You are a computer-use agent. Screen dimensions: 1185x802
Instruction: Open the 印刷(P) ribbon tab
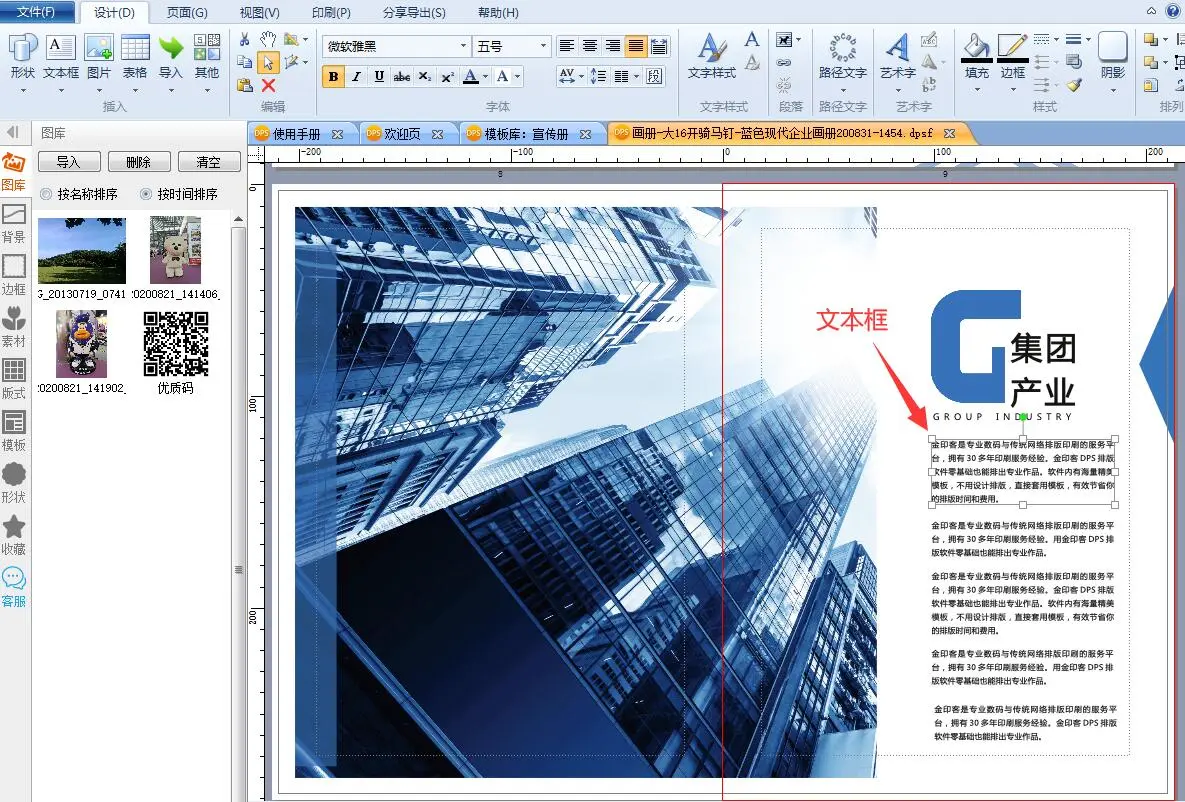pyautogui.click(x=331, y=13)
